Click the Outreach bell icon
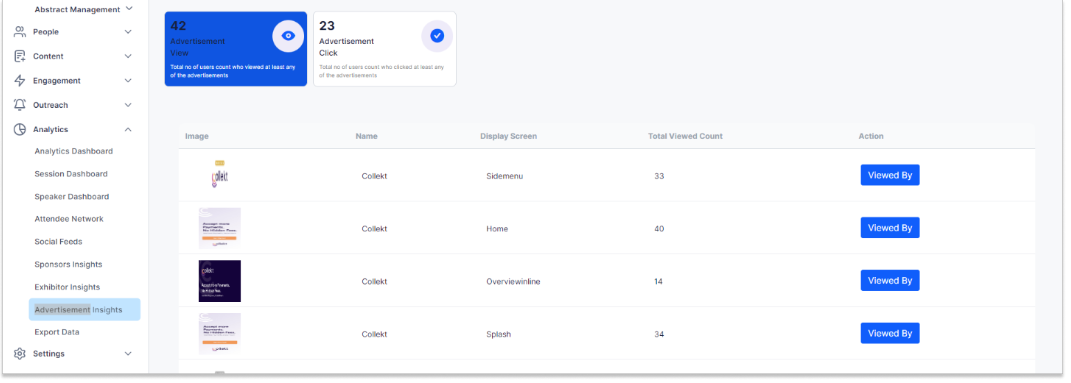The image size is (1071, 383). coord(20,105)
